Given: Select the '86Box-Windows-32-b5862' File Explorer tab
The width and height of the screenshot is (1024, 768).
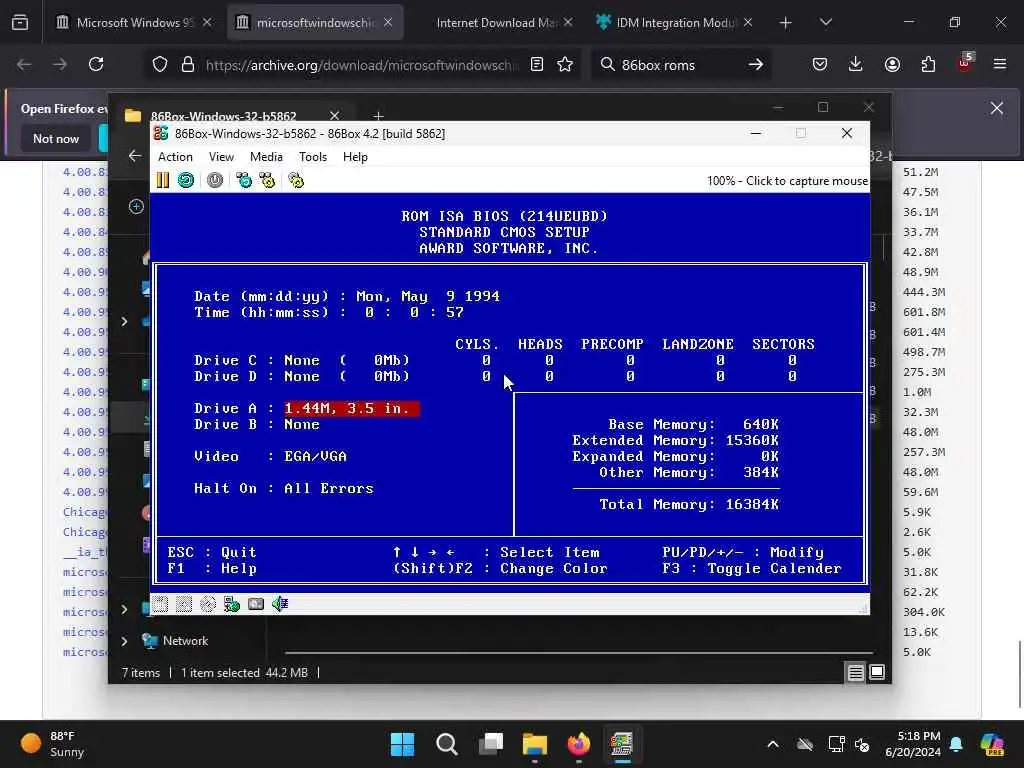Looking at the screenshot, I should 232,116.
